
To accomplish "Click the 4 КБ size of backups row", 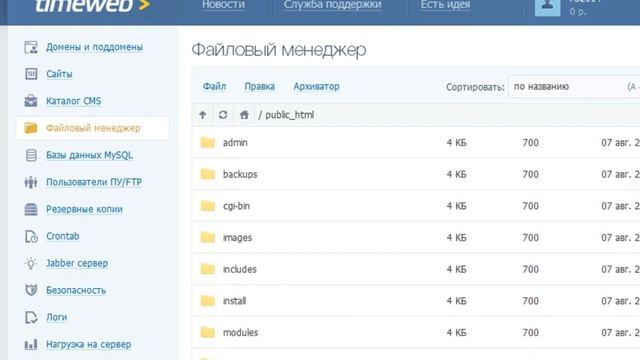I will click(456, 174).
